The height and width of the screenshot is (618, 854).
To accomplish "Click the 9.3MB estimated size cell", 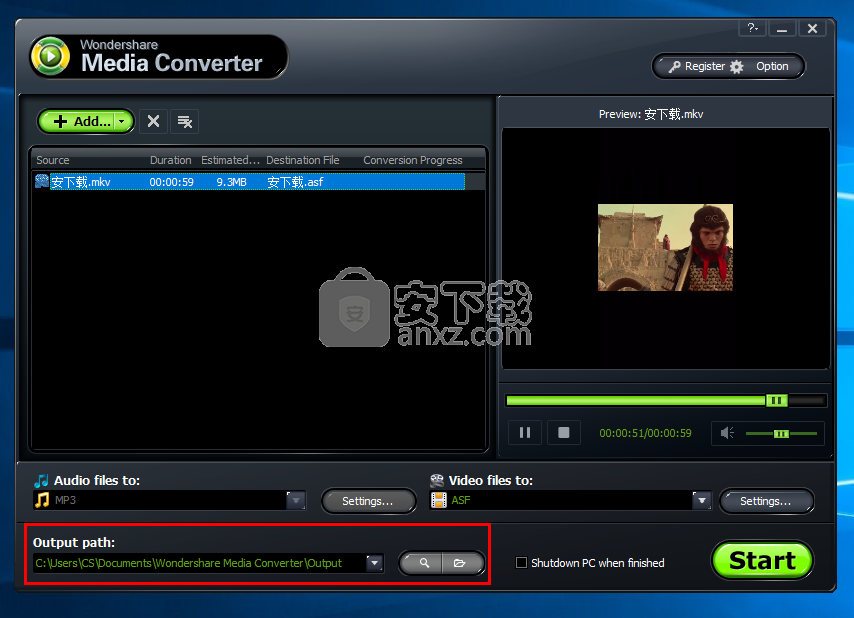I will point(231,182).
